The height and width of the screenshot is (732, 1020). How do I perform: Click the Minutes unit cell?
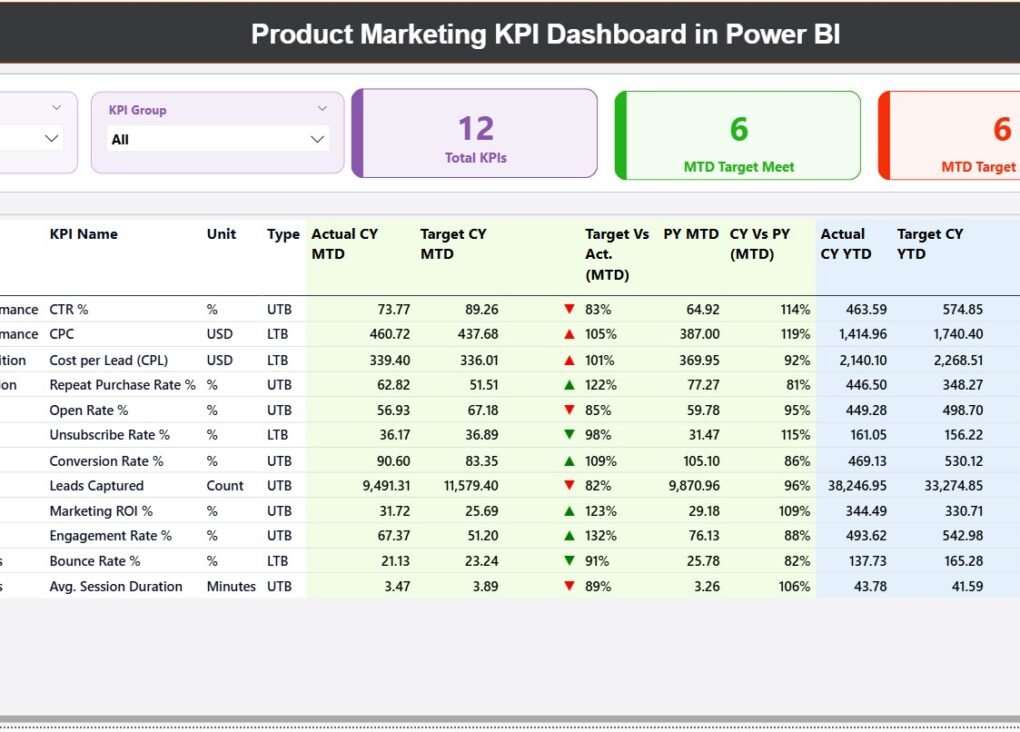pos(231,586)
